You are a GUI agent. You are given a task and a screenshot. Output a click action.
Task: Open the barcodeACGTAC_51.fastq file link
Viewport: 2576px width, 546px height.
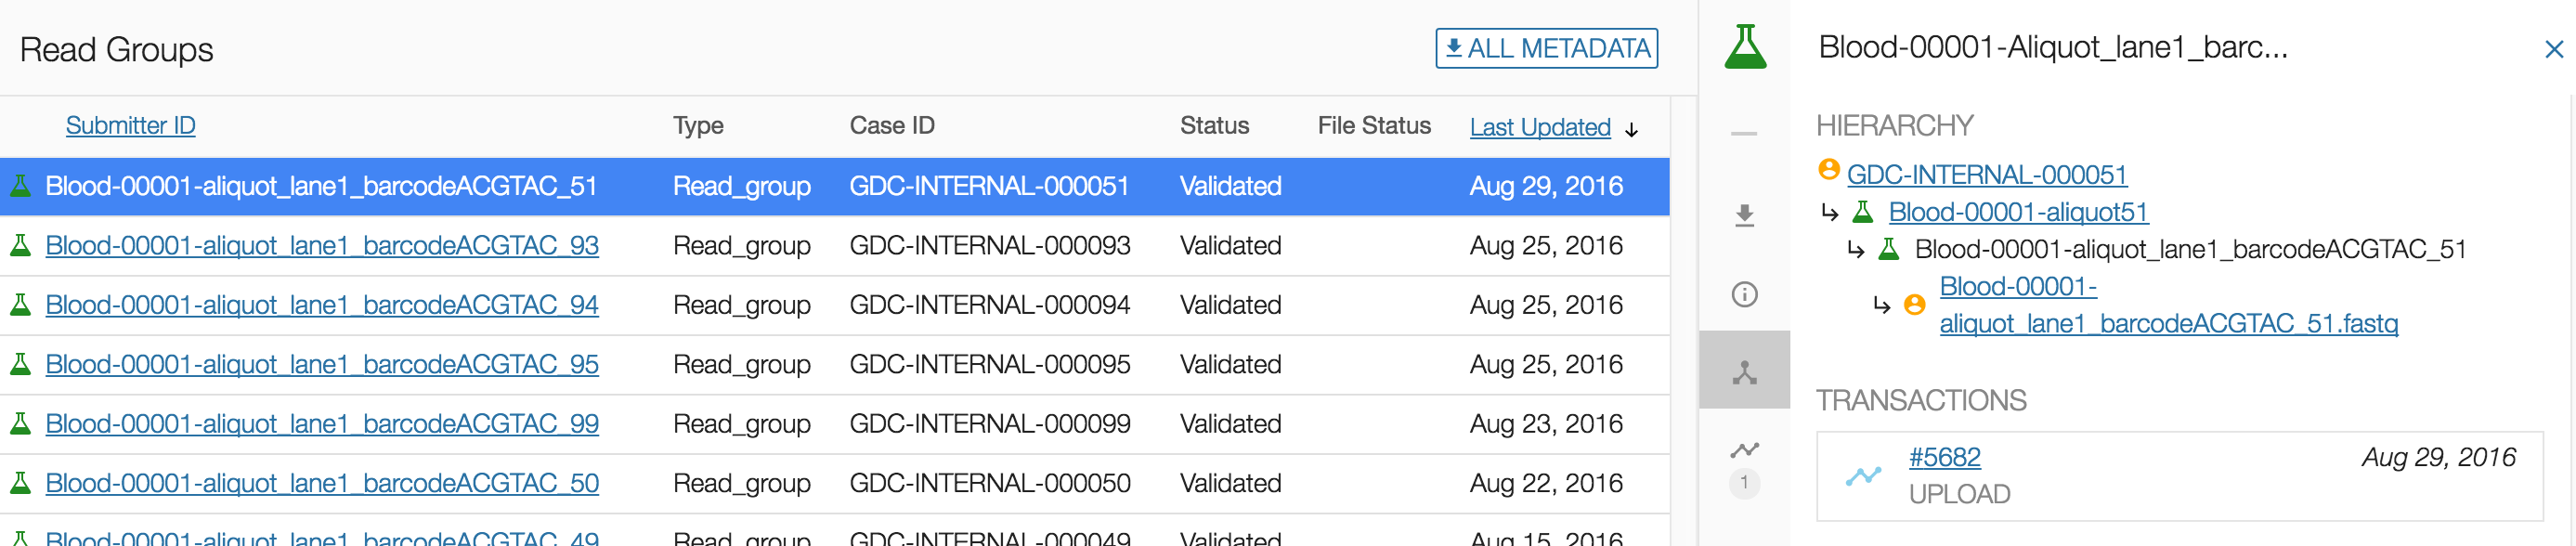point(2167,323)
